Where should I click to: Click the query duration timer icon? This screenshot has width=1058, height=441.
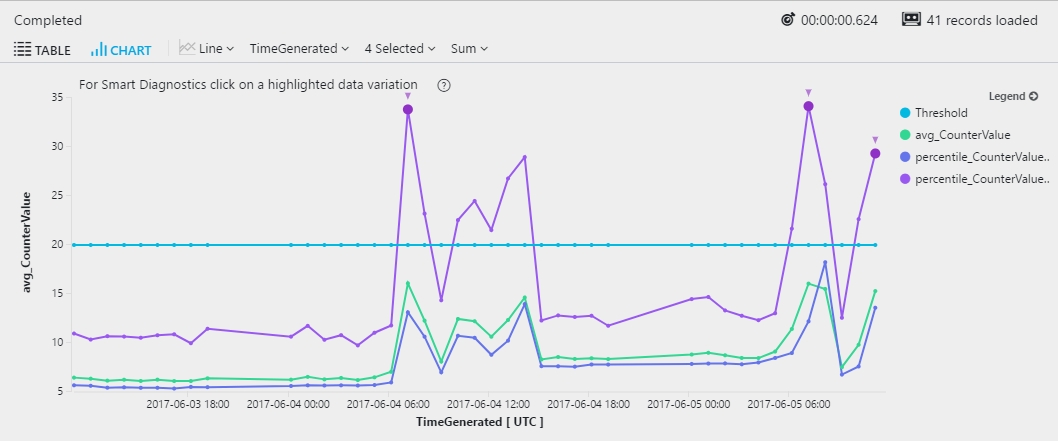[x=787, y=20]
